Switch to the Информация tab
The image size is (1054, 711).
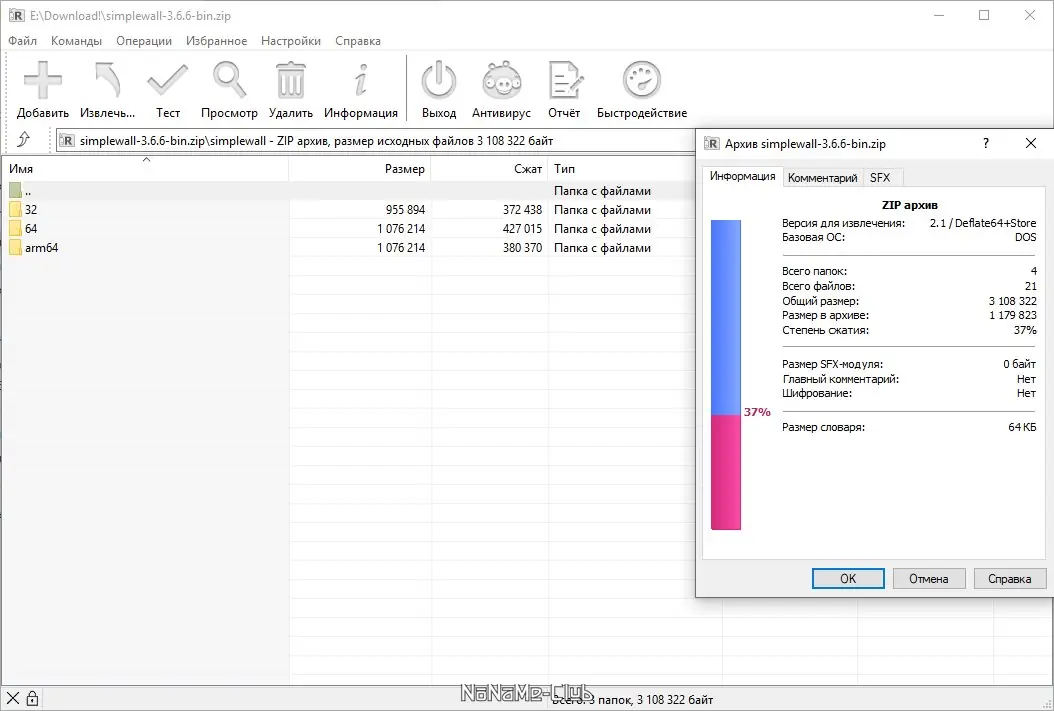coord(743,176)
